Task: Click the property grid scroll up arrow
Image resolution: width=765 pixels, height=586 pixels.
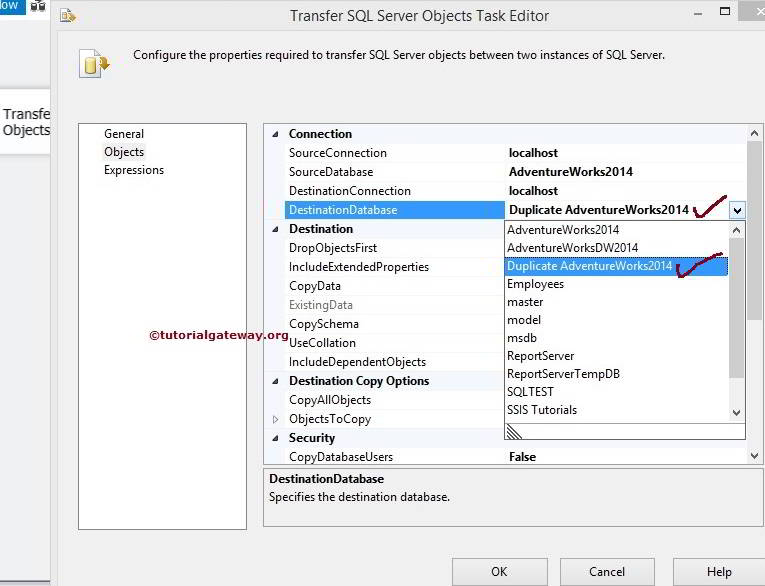Action: [754, 133]
